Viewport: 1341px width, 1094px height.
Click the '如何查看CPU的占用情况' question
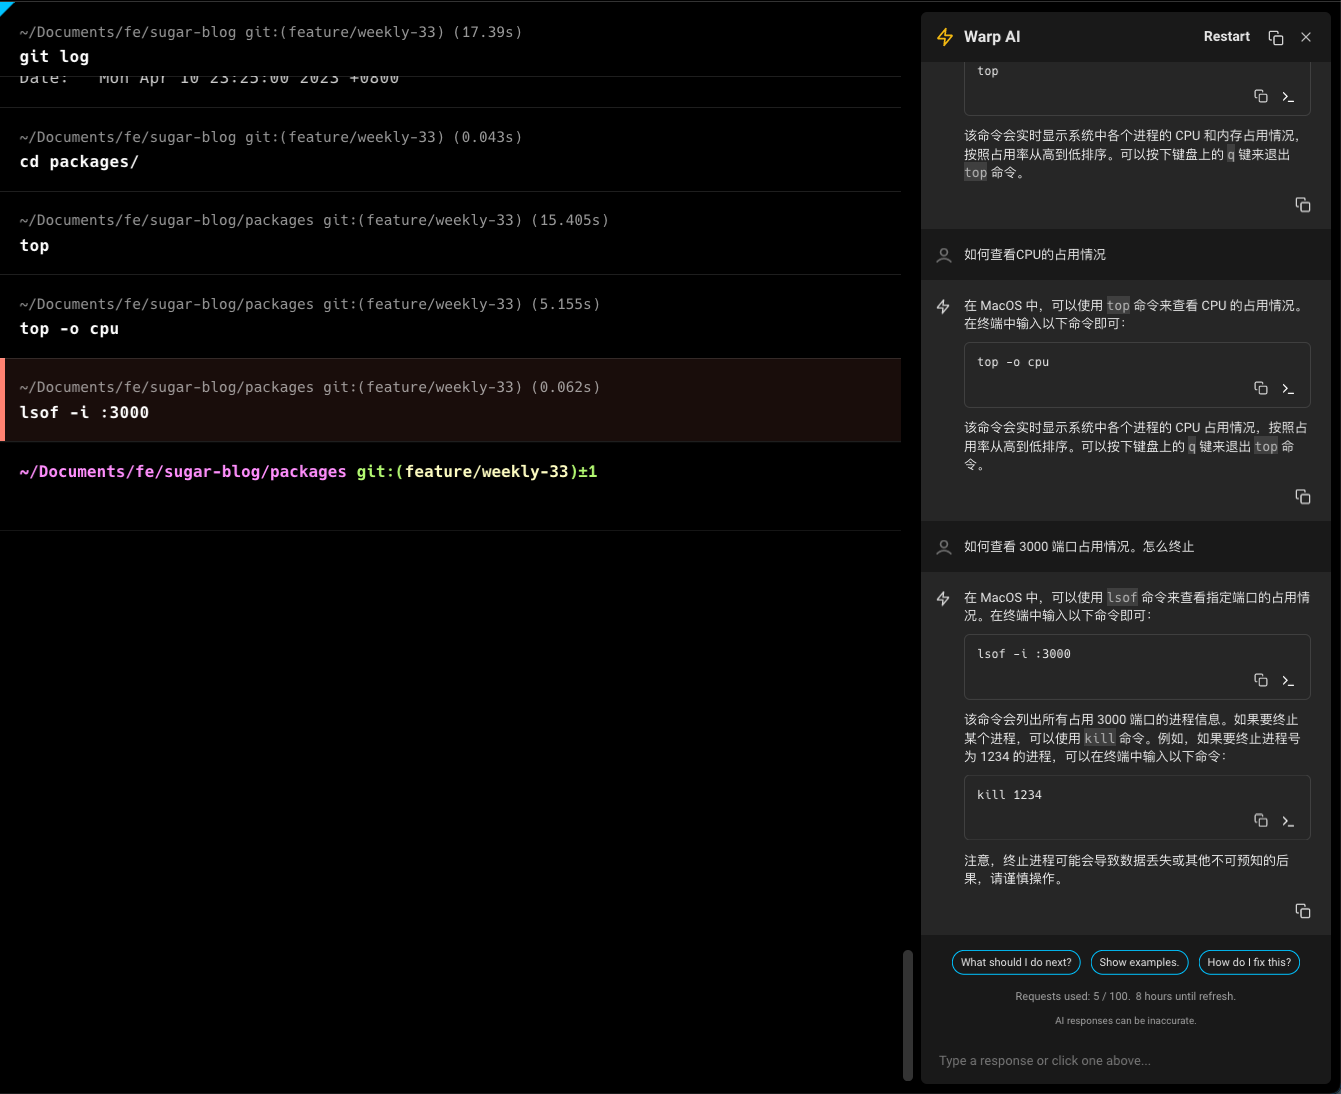coord(1035,255)
